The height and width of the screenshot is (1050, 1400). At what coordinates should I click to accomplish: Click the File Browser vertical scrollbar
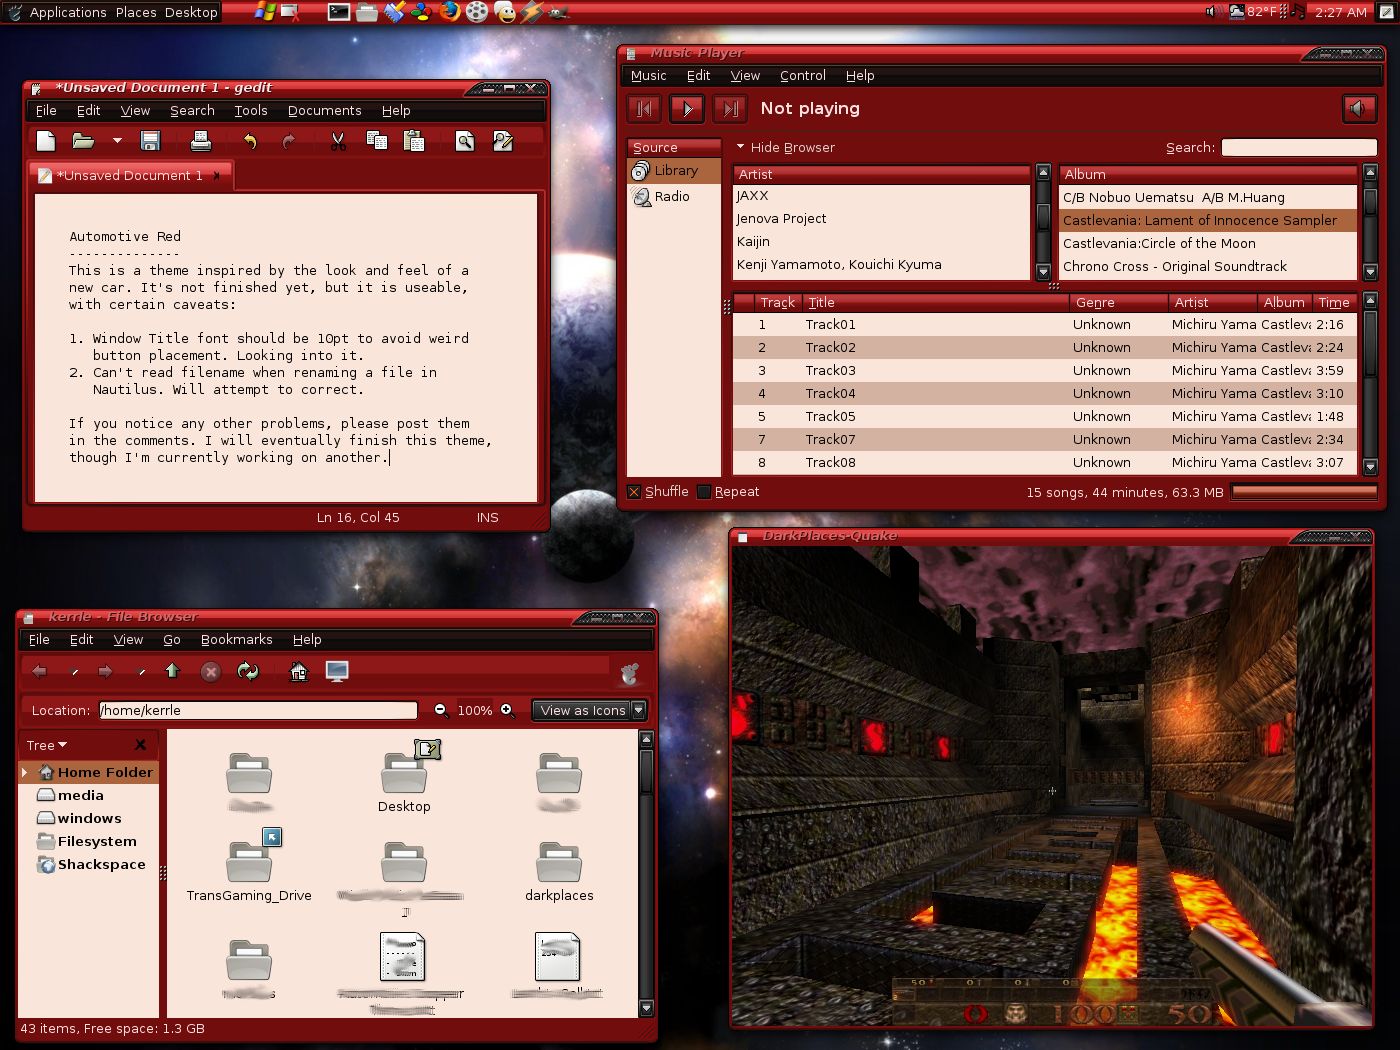point(646,873)
